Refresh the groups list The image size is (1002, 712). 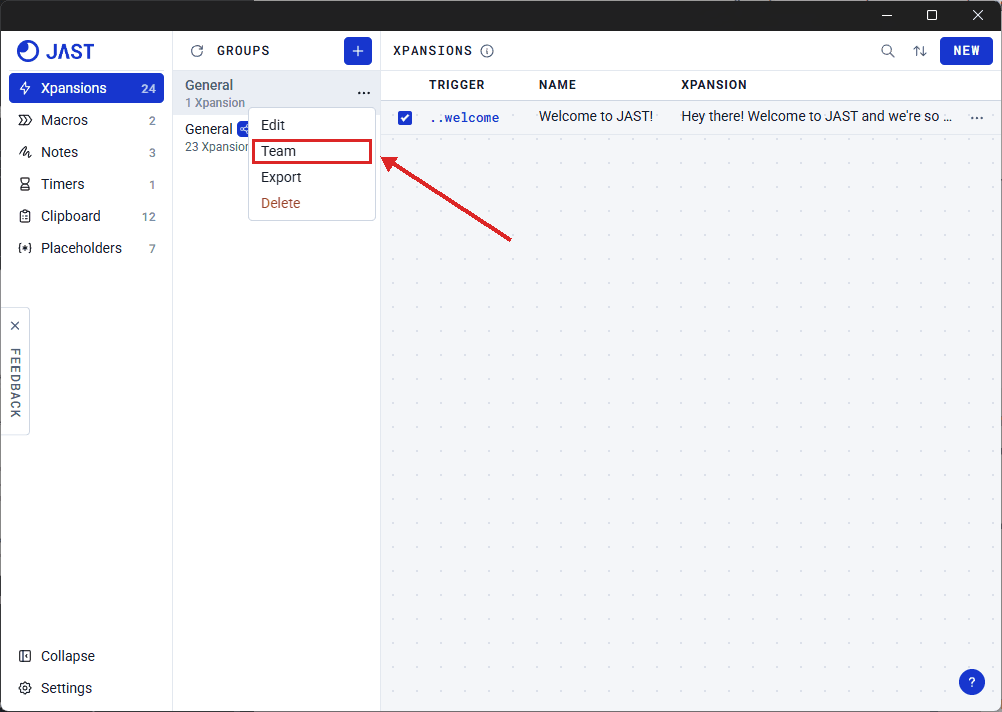(197, 51)
